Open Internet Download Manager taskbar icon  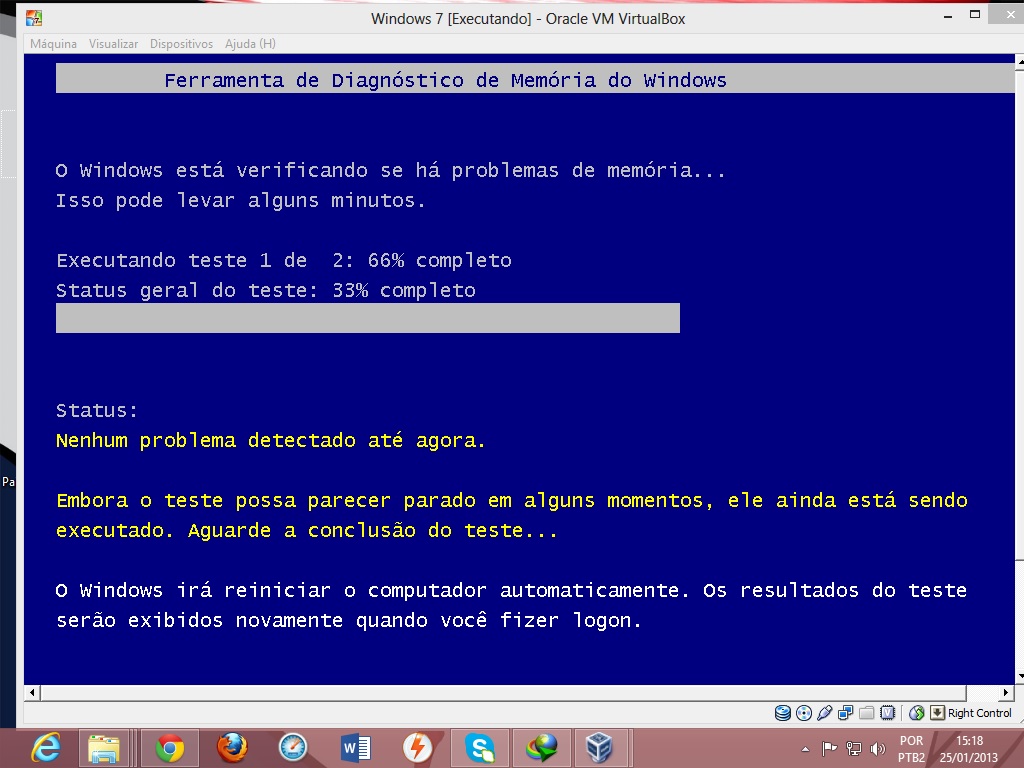[541, 747]
